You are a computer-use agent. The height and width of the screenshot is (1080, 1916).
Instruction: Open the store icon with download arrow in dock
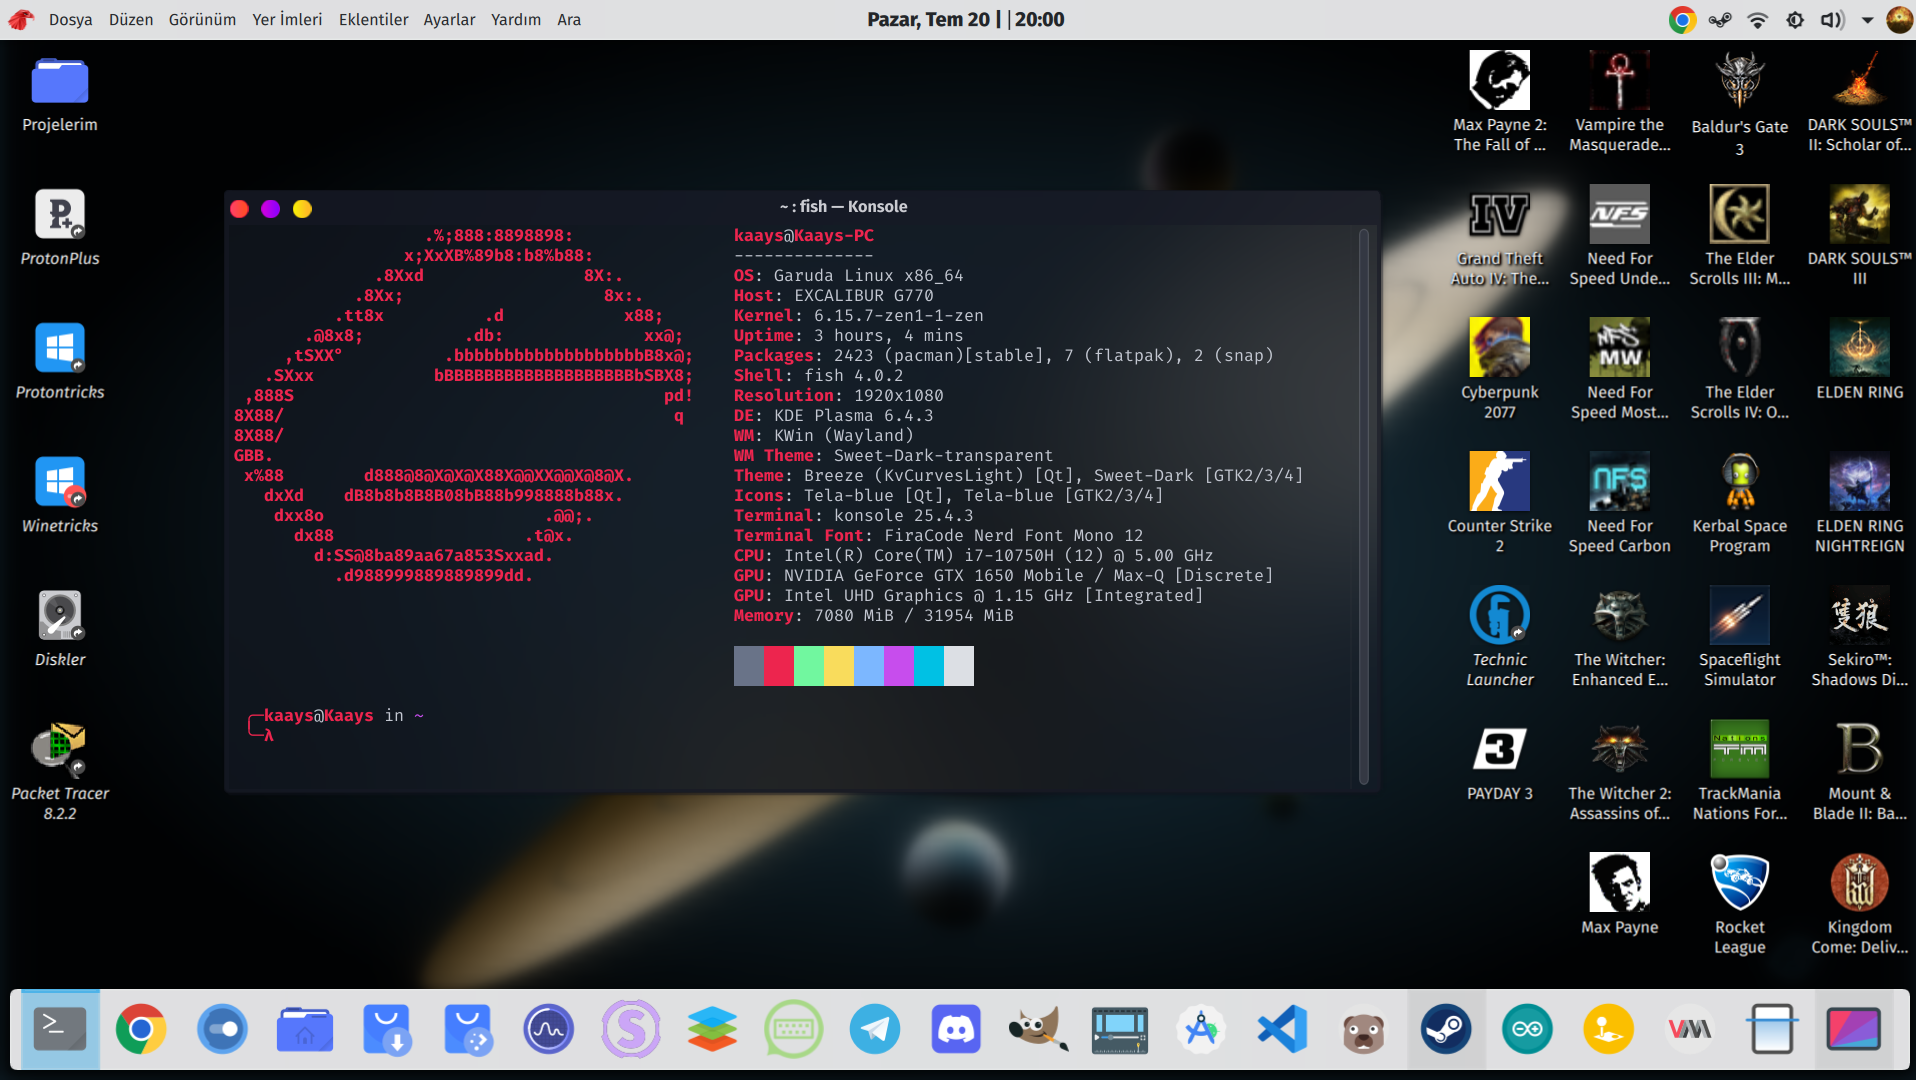(386, 1029)
